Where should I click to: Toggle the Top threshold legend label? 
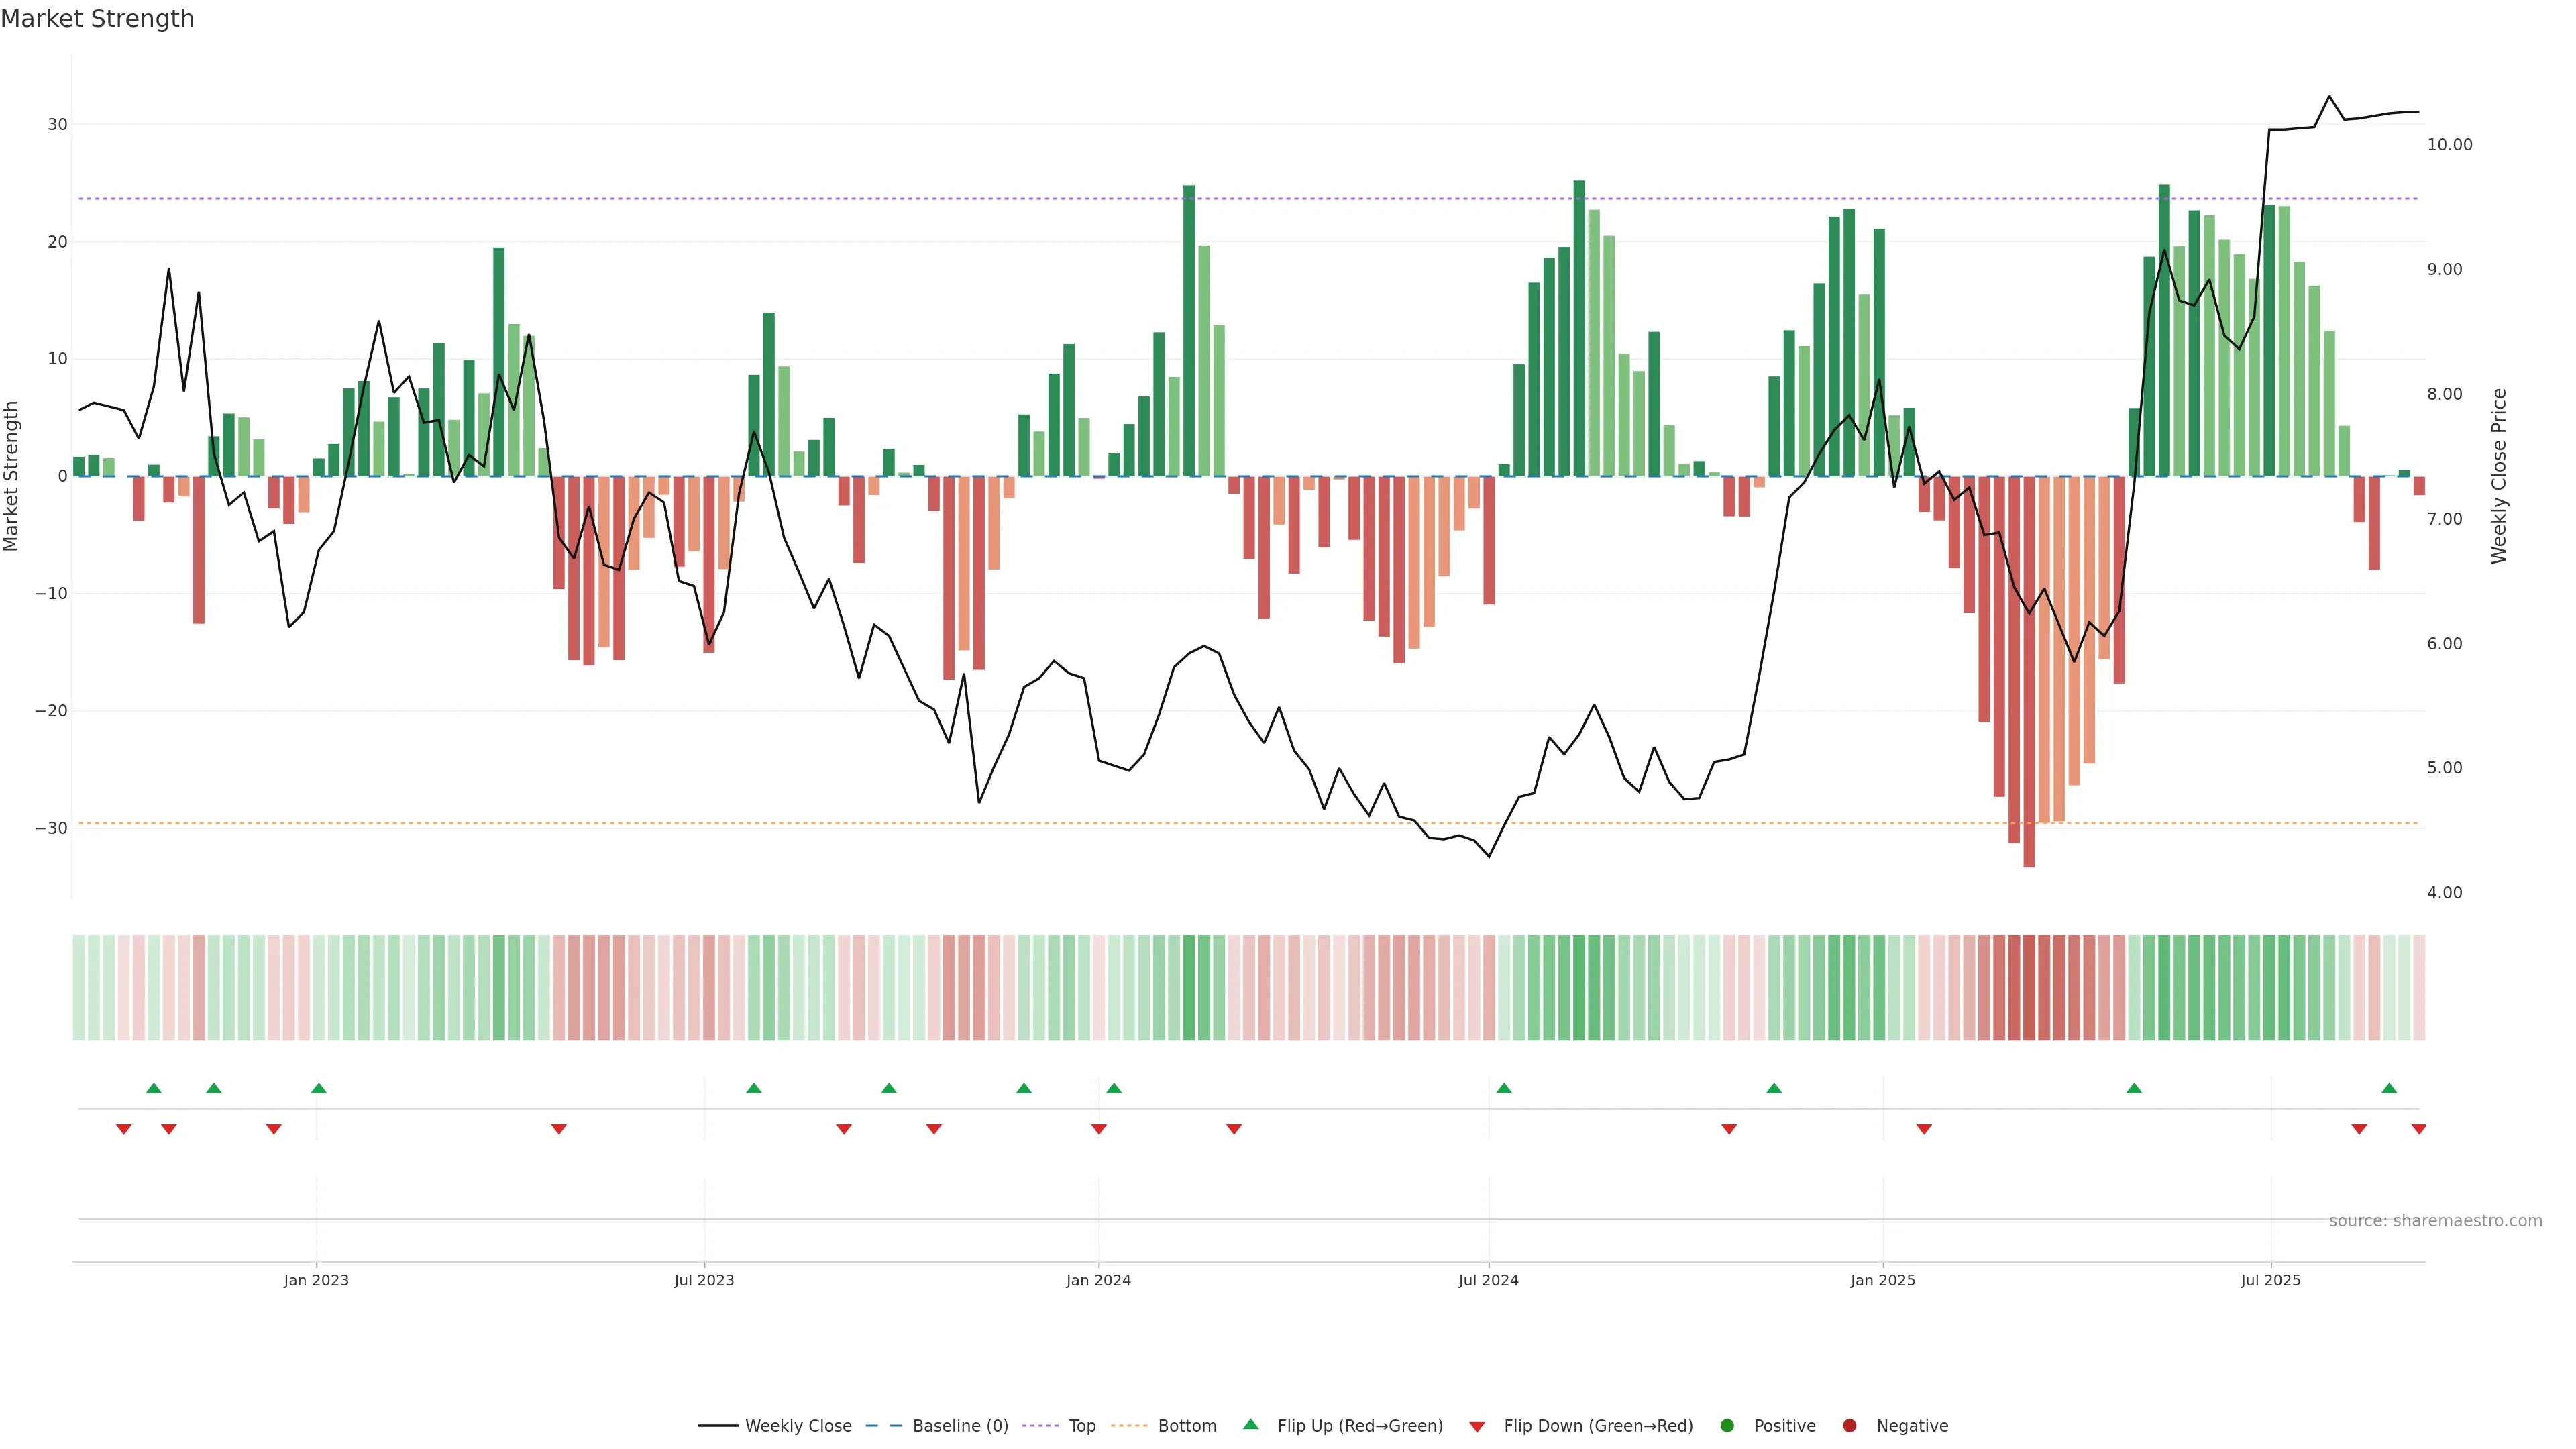[x=1082, y=1426]
